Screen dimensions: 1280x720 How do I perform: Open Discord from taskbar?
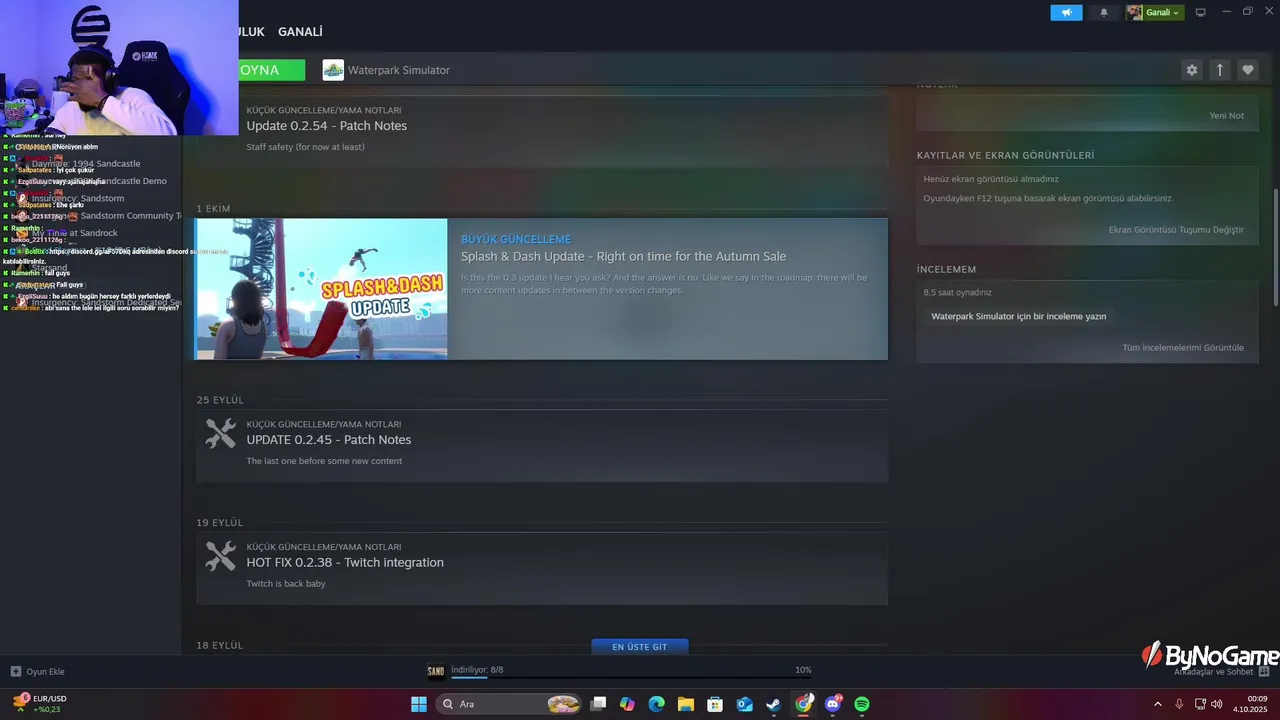833,704
